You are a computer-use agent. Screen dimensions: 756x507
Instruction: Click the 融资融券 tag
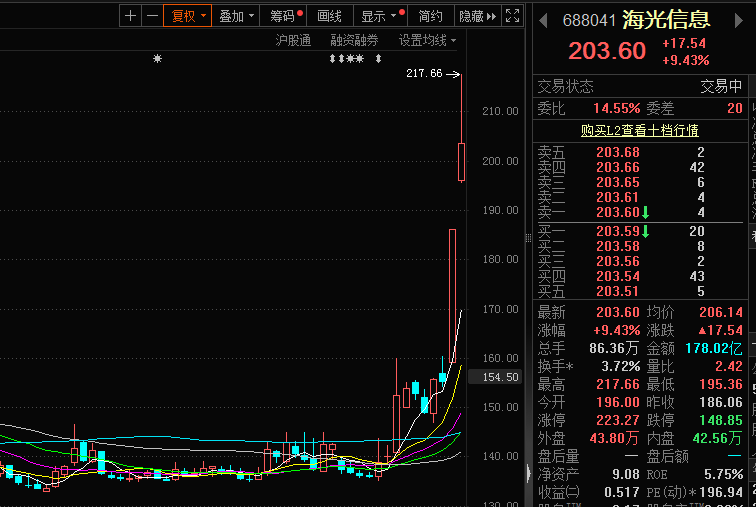pyautogui.click(x=354, y=40)
